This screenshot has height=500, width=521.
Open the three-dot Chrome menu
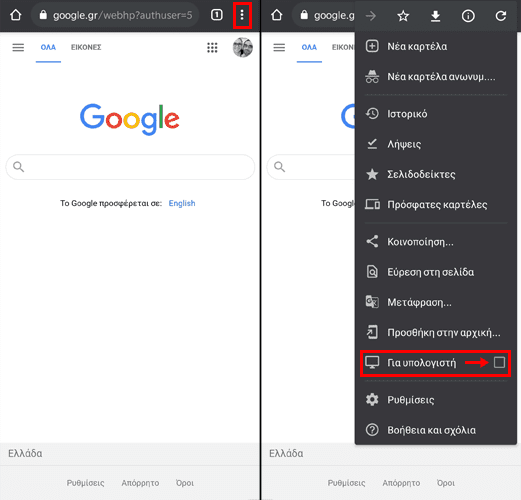(242, 15)
